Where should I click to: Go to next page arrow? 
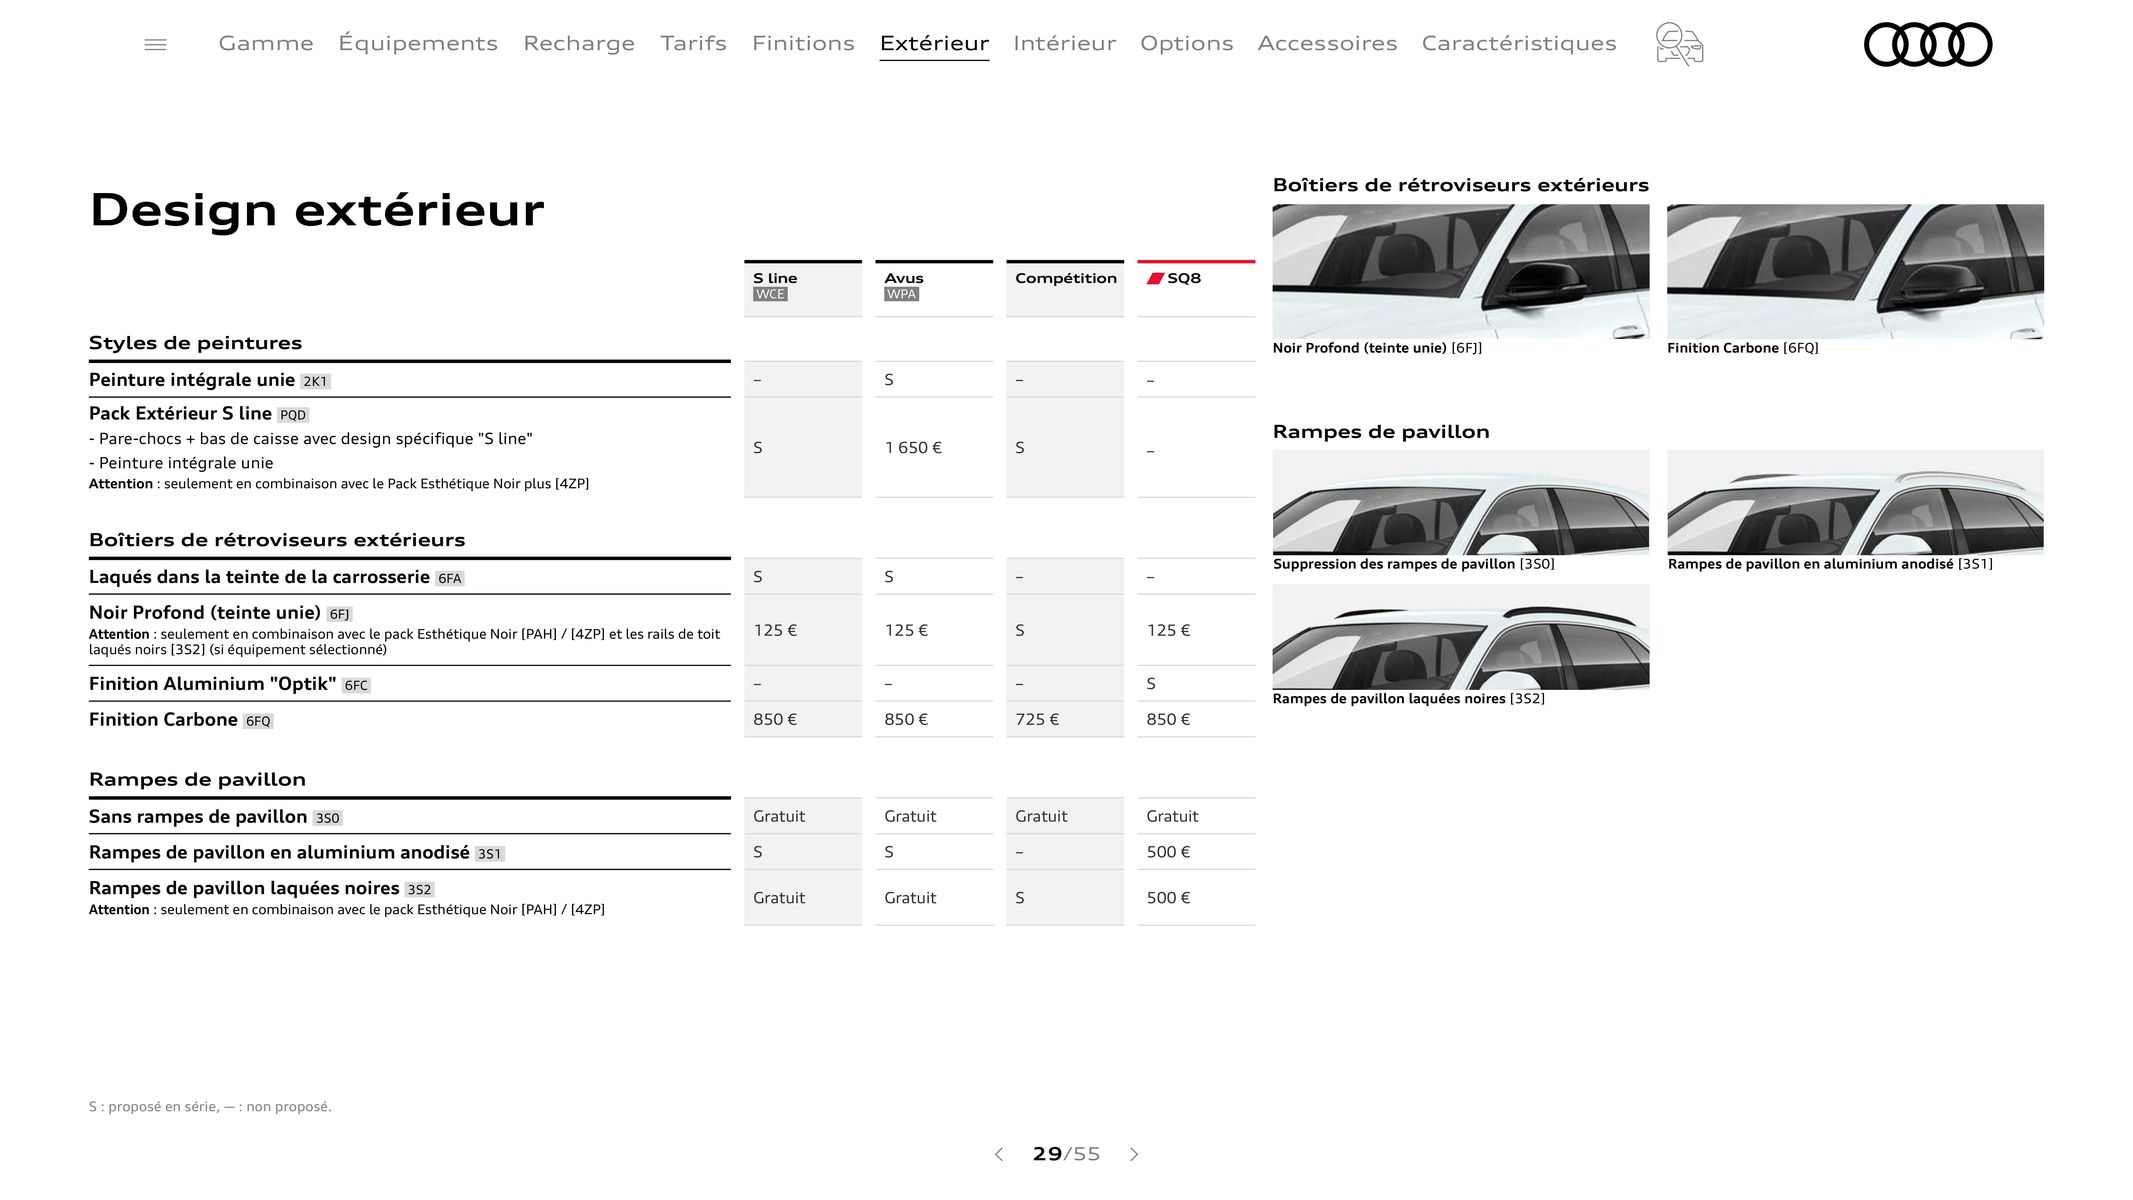[x=1134, y=1154]
